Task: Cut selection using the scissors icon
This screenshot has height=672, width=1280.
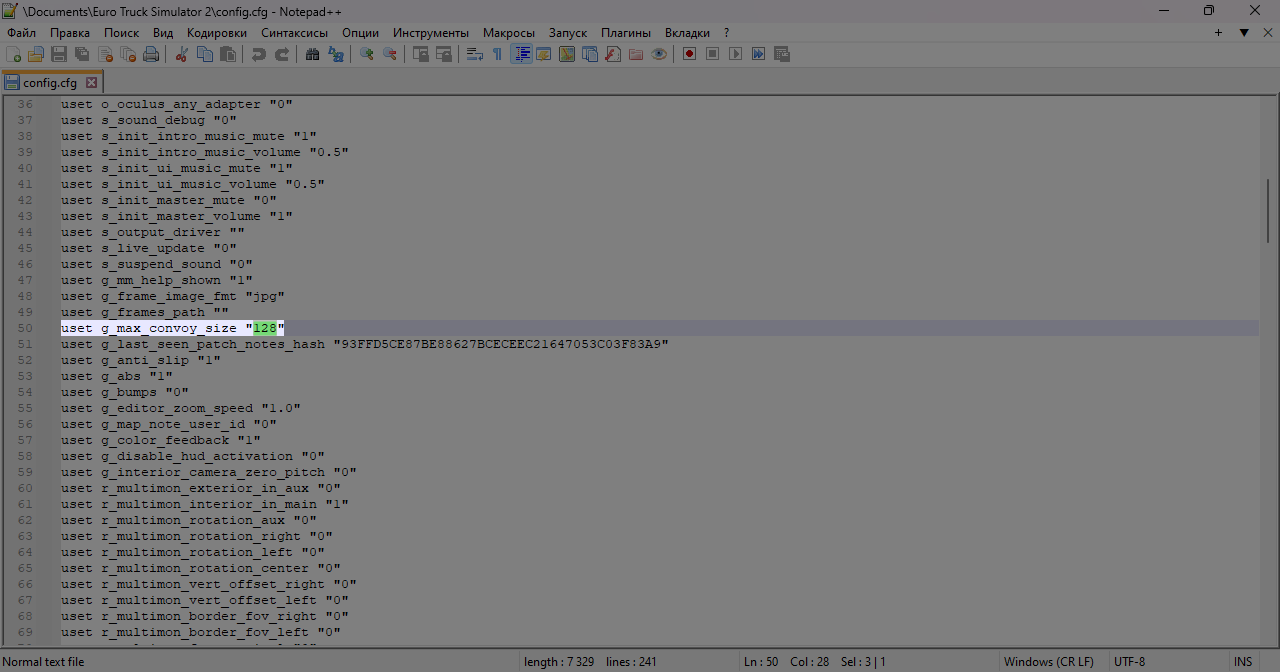Action: click(x=182, y=54)
